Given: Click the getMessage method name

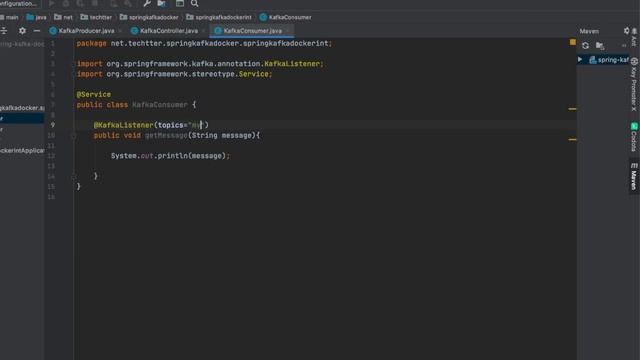Looking at the screenshot, I should 166,136.
